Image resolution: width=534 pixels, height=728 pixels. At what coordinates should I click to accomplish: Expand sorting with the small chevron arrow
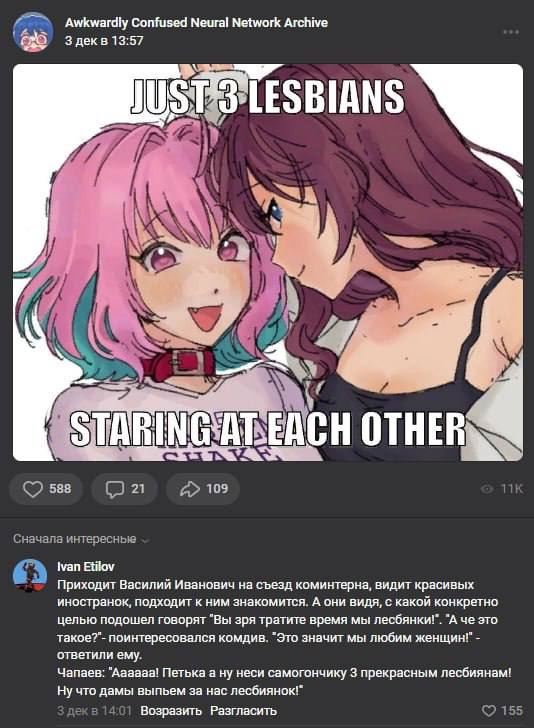[x=144, y=541]
